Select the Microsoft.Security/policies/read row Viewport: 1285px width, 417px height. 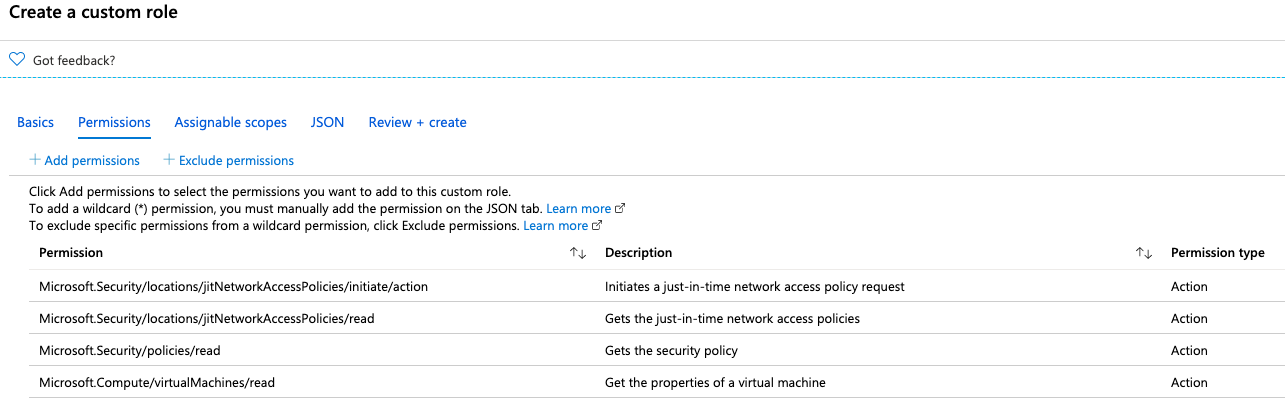[x=136, y=351]
